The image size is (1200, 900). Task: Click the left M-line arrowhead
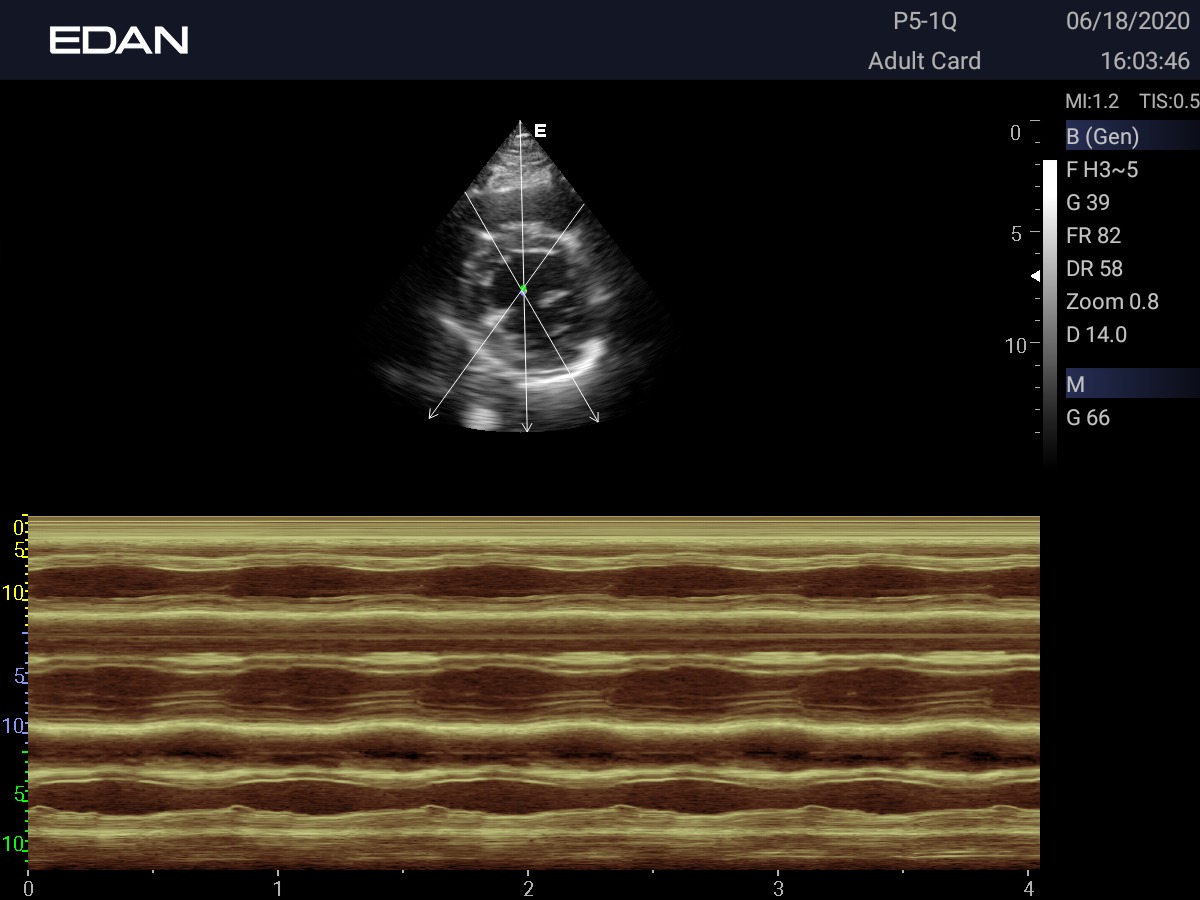coord(432,415)
